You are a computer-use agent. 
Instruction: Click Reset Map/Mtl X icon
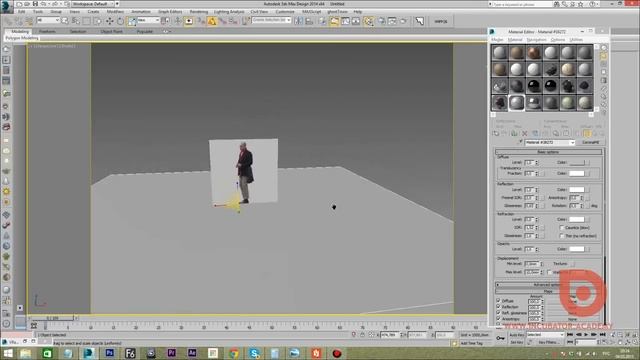point(524,133)
